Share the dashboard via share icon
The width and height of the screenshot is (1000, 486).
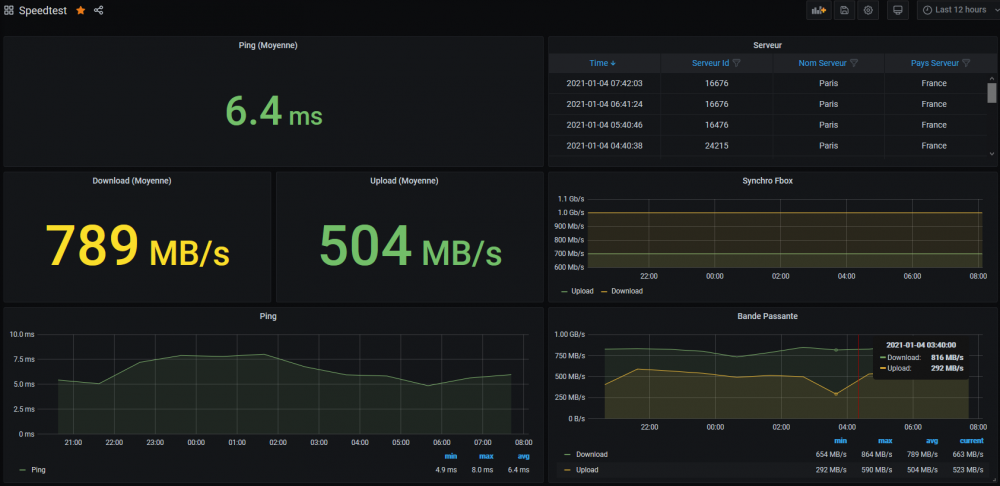(x=98, y=10)
